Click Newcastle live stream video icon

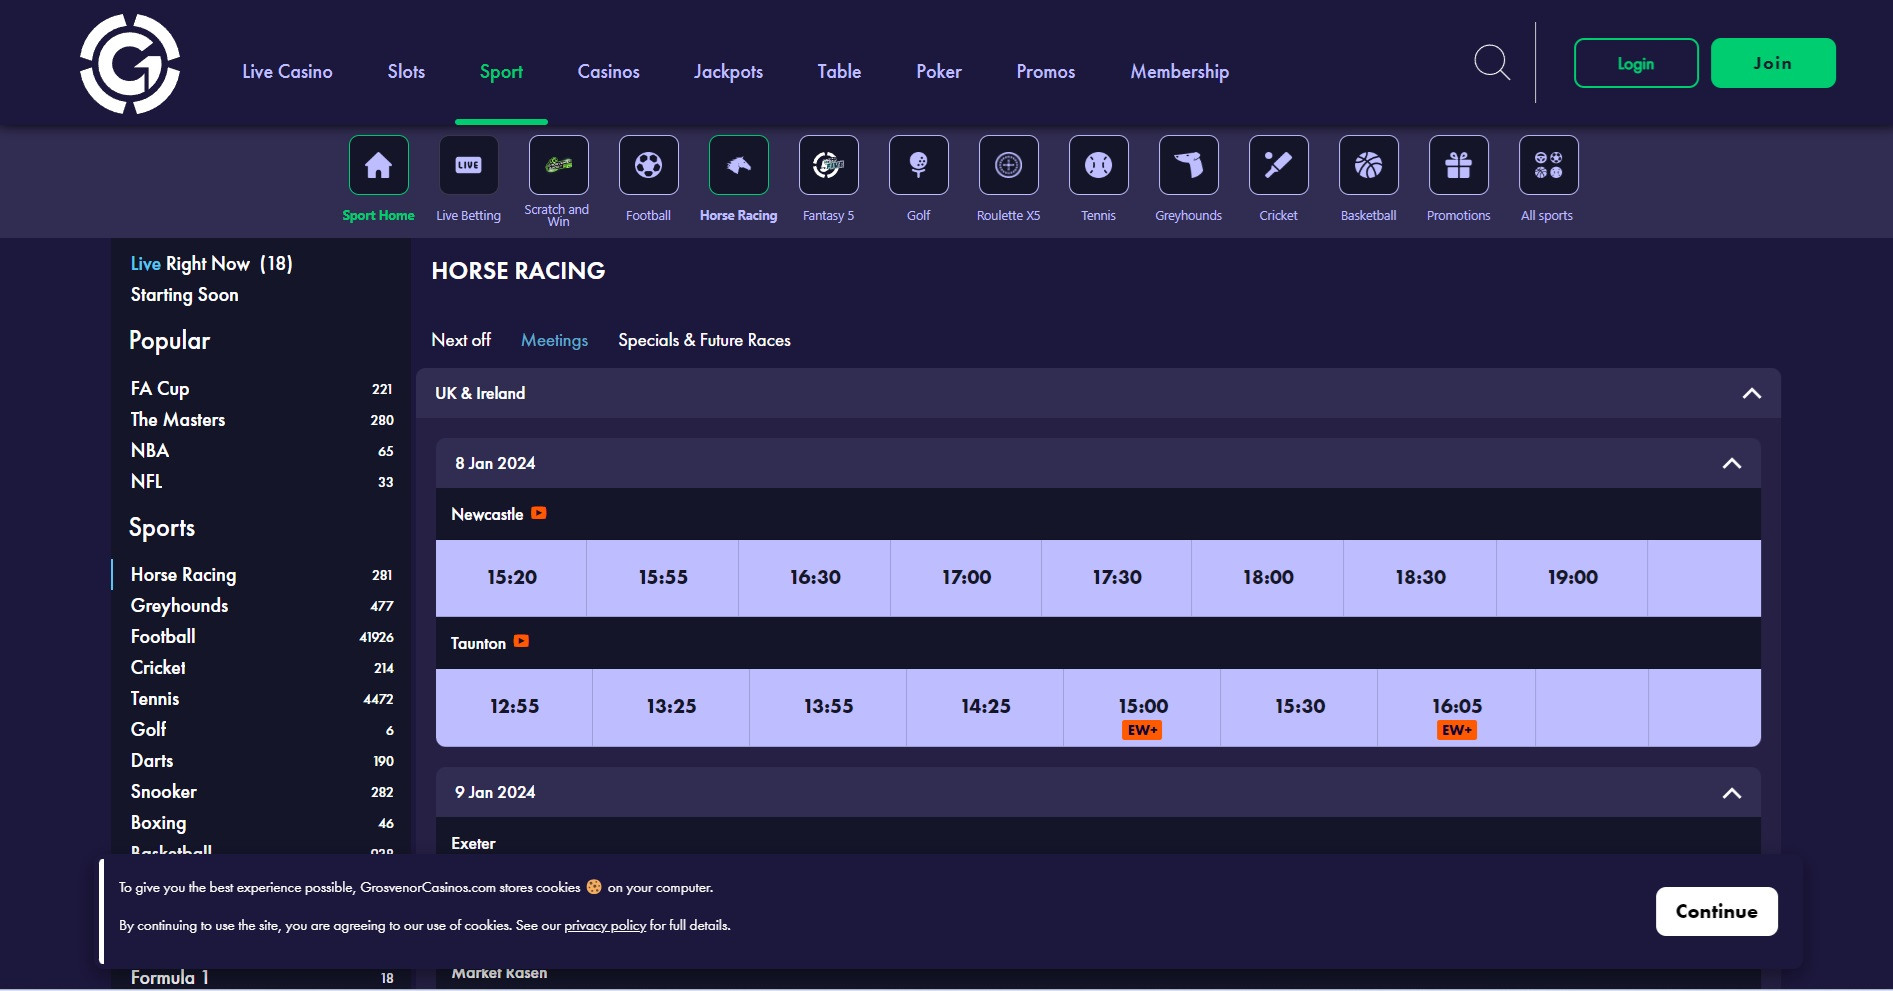539,513
